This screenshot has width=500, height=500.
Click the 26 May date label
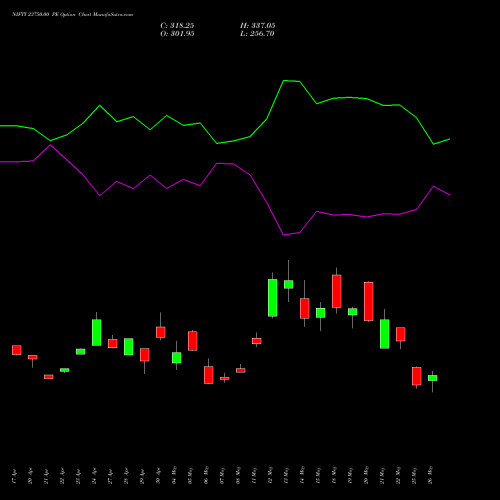(x=430, y=475)
